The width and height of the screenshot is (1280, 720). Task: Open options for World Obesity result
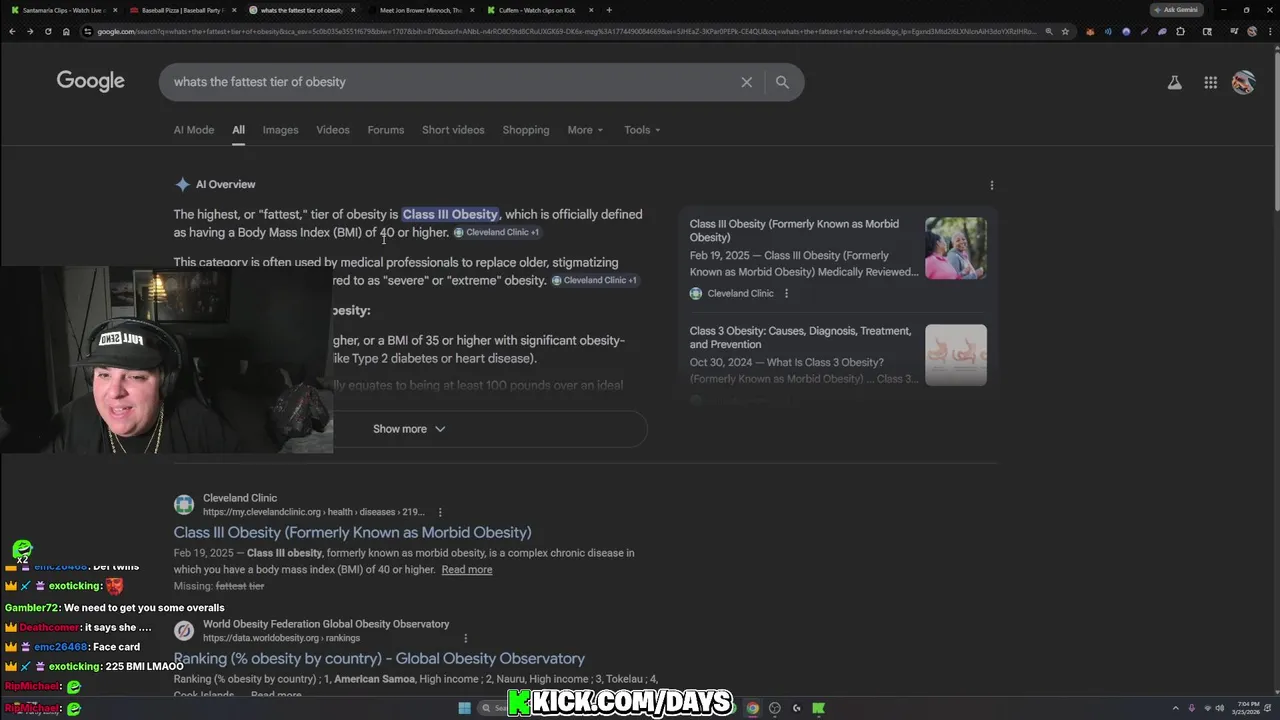click(x=465, y=638)
